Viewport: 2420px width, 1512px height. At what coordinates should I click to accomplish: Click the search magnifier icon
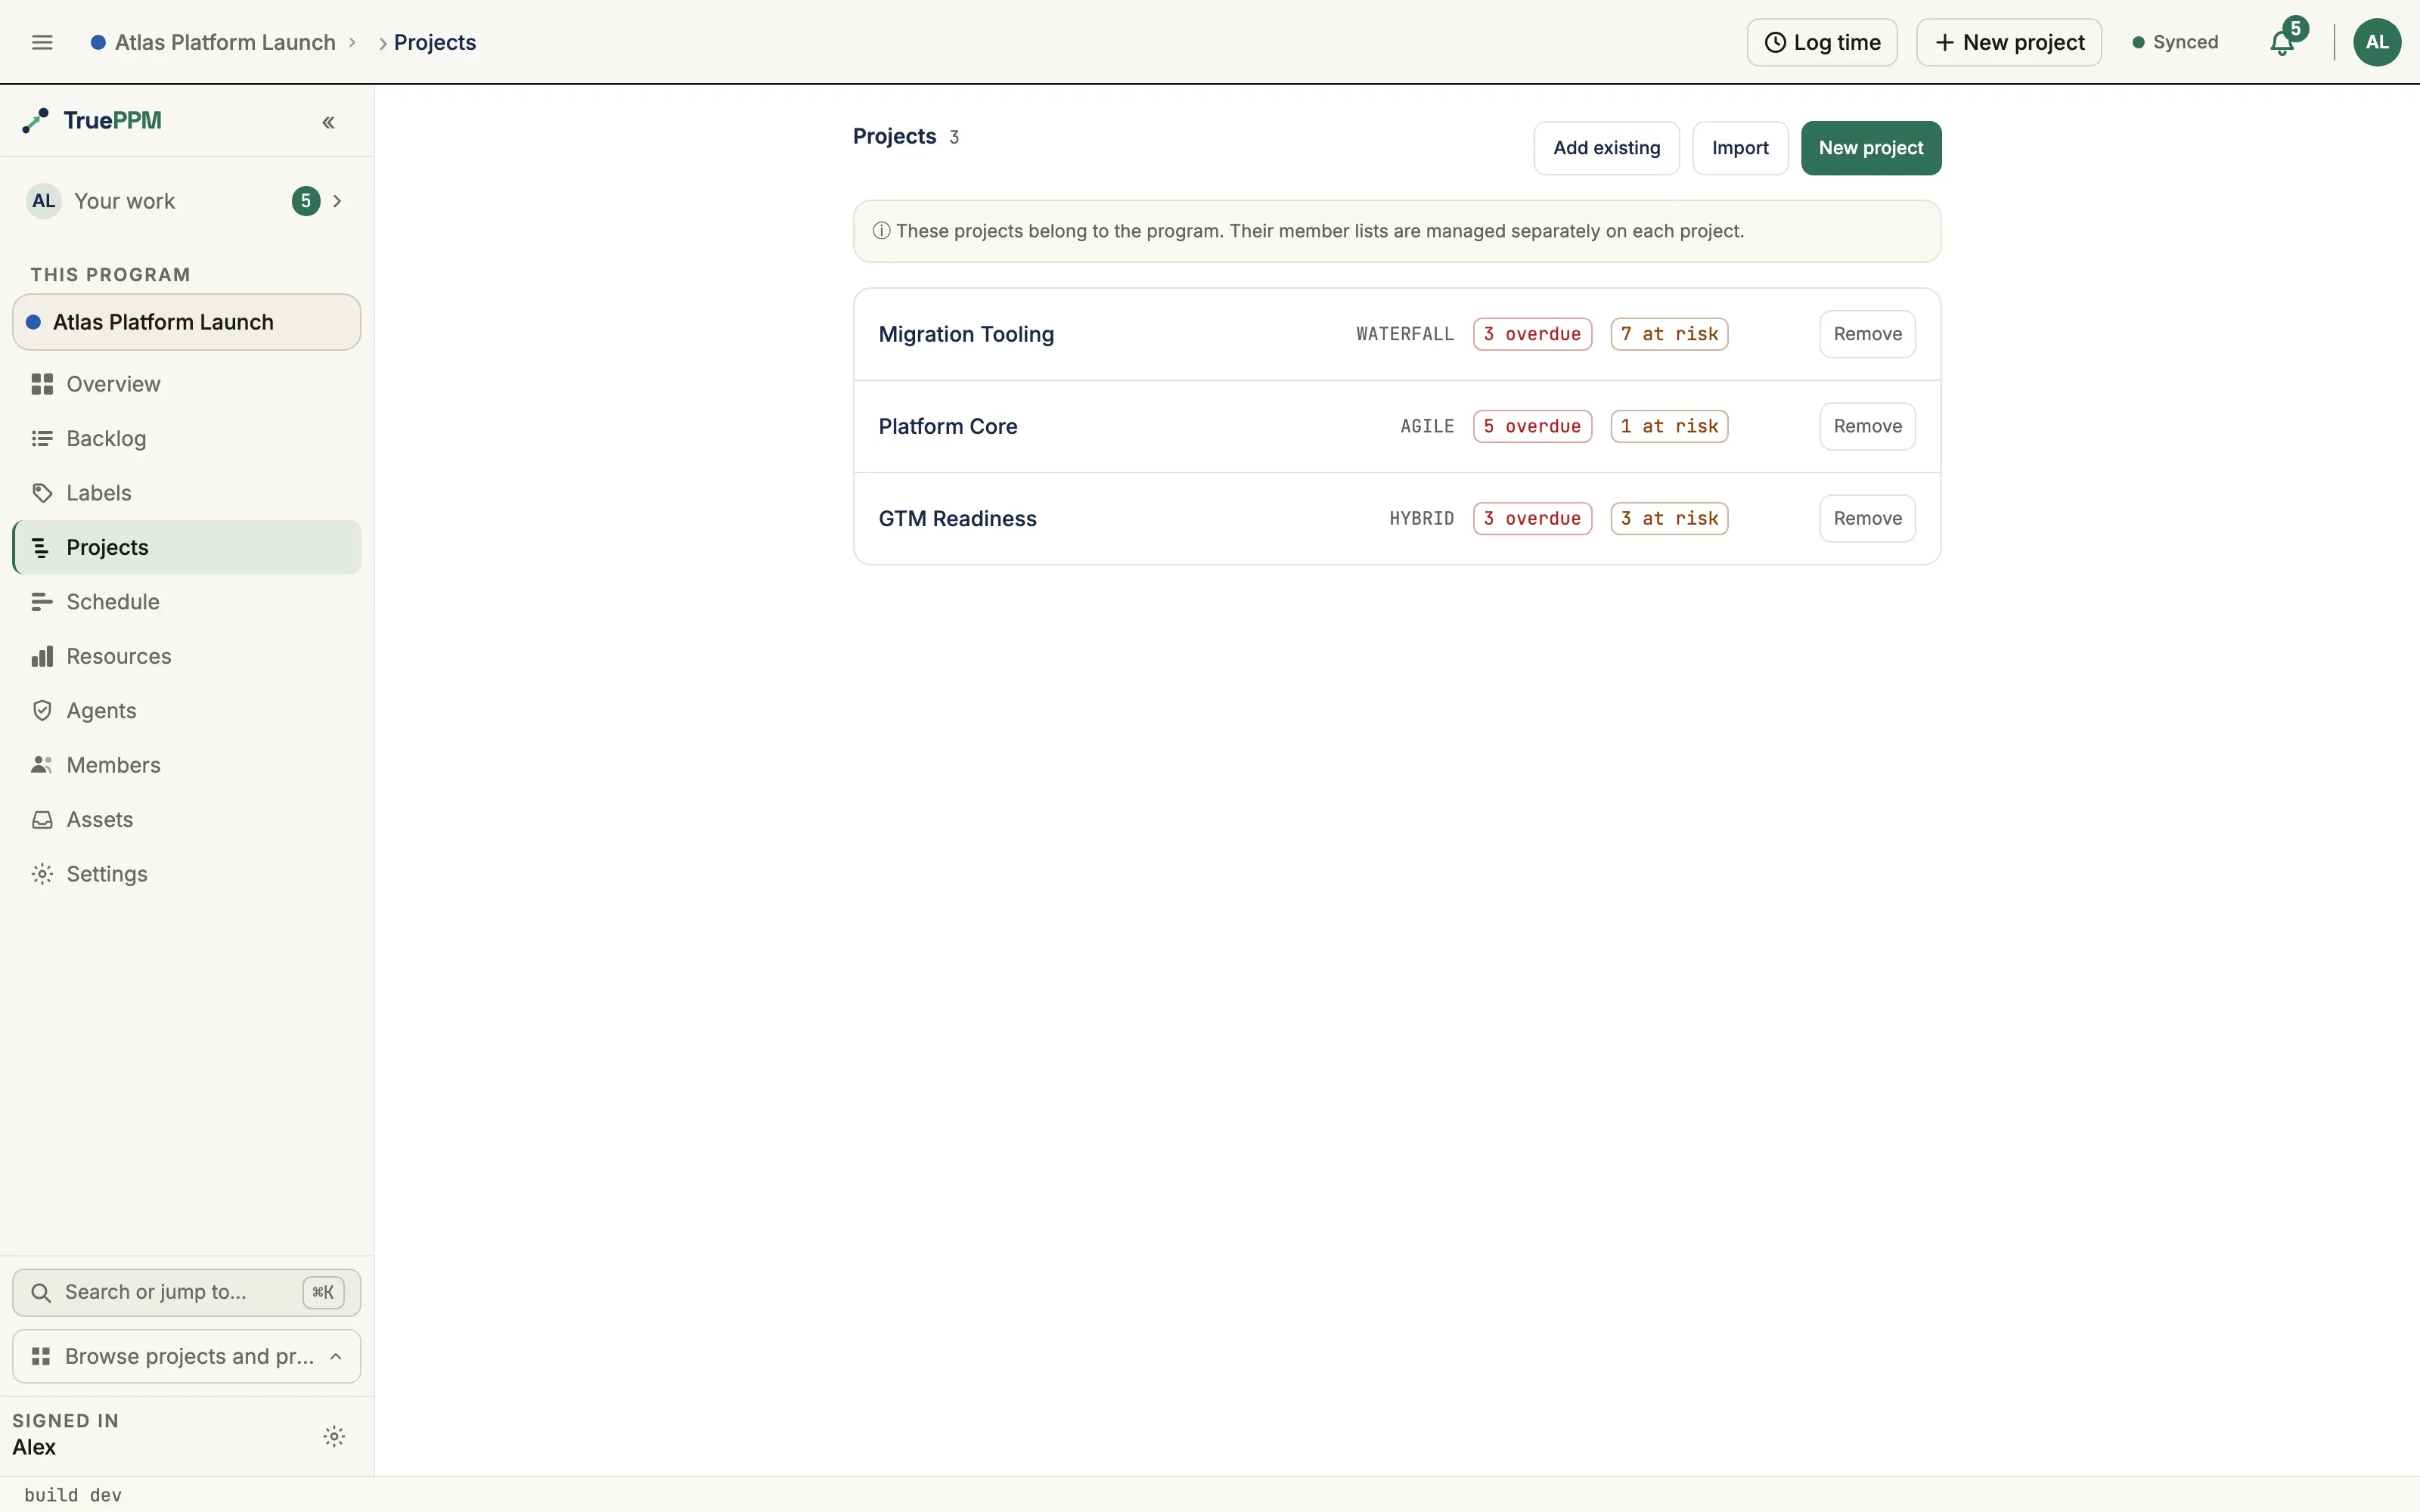click(41, 1292)
